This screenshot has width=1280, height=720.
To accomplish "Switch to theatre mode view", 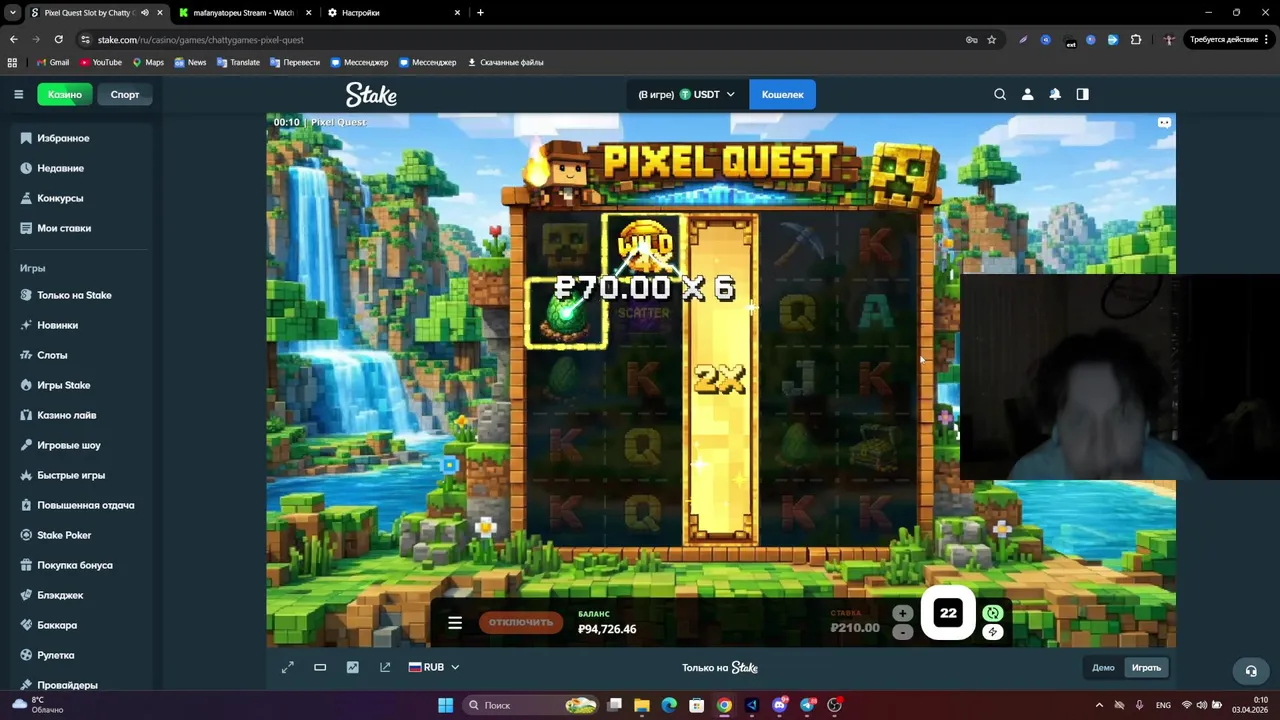I will 320,667.
